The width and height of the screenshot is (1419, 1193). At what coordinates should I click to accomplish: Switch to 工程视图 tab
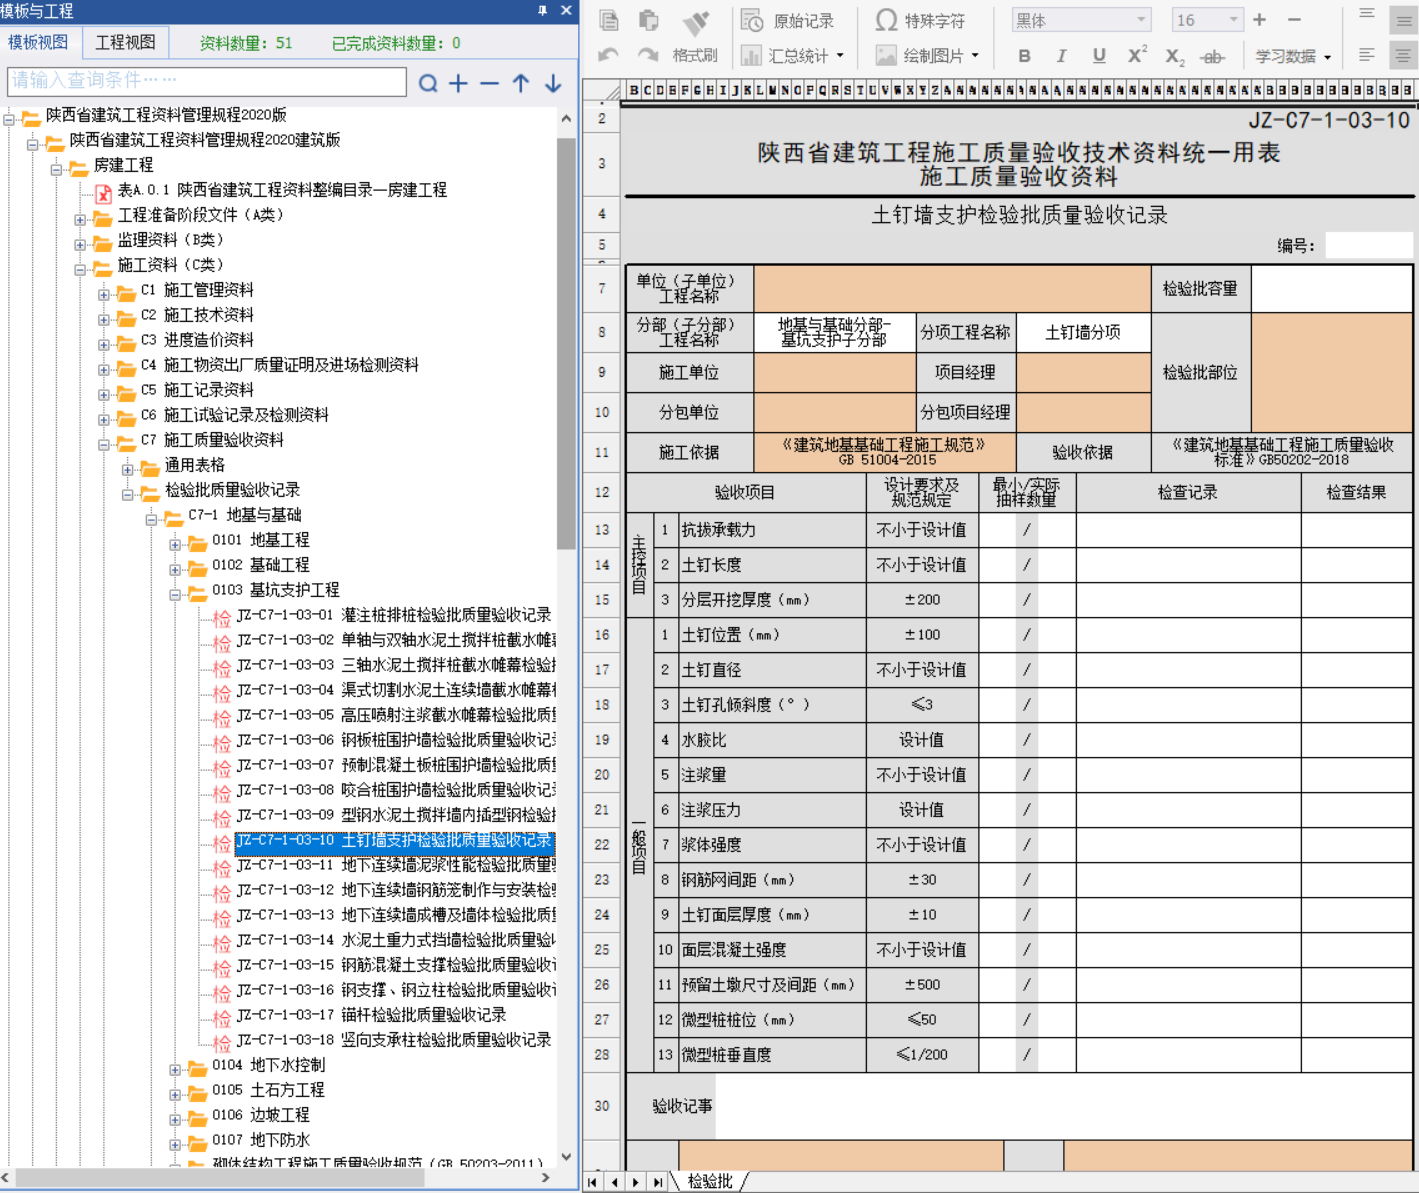tap(125, 42)
